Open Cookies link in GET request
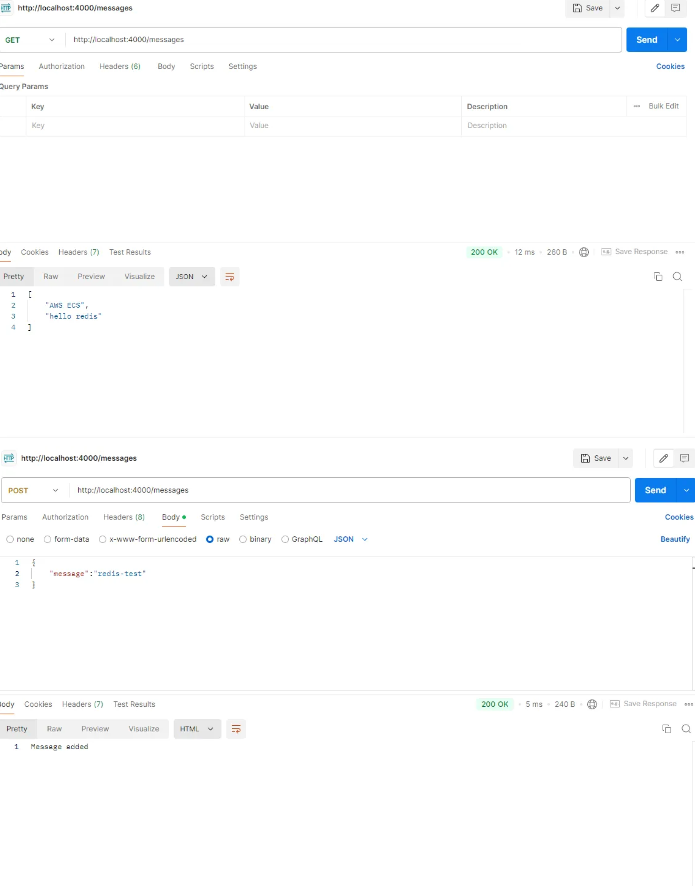This screenshot has height=892, width=695. (670, 67)
